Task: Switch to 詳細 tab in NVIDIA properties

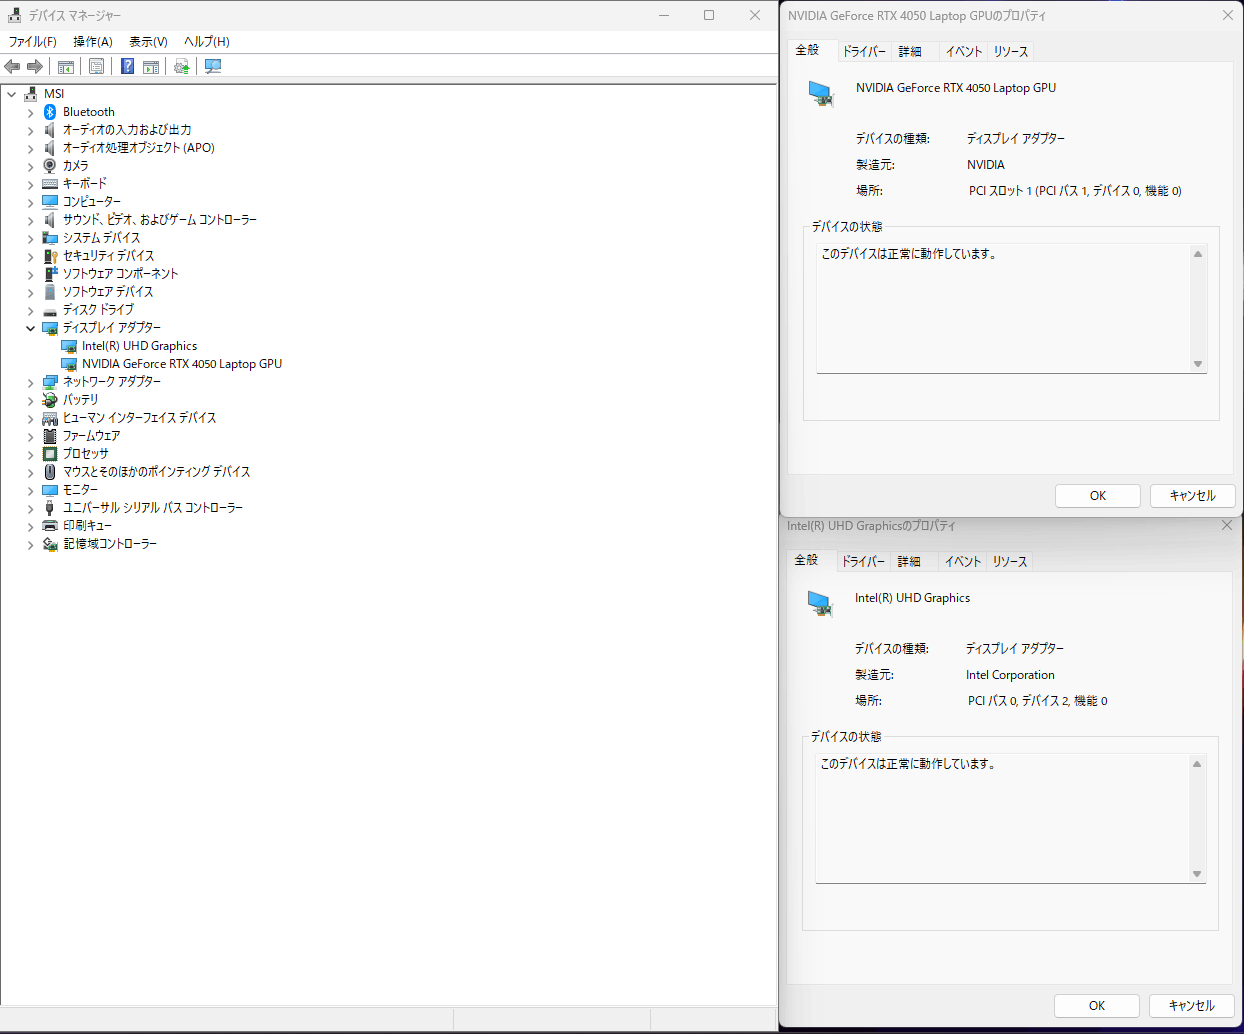Action: click(x=910, y=52)
